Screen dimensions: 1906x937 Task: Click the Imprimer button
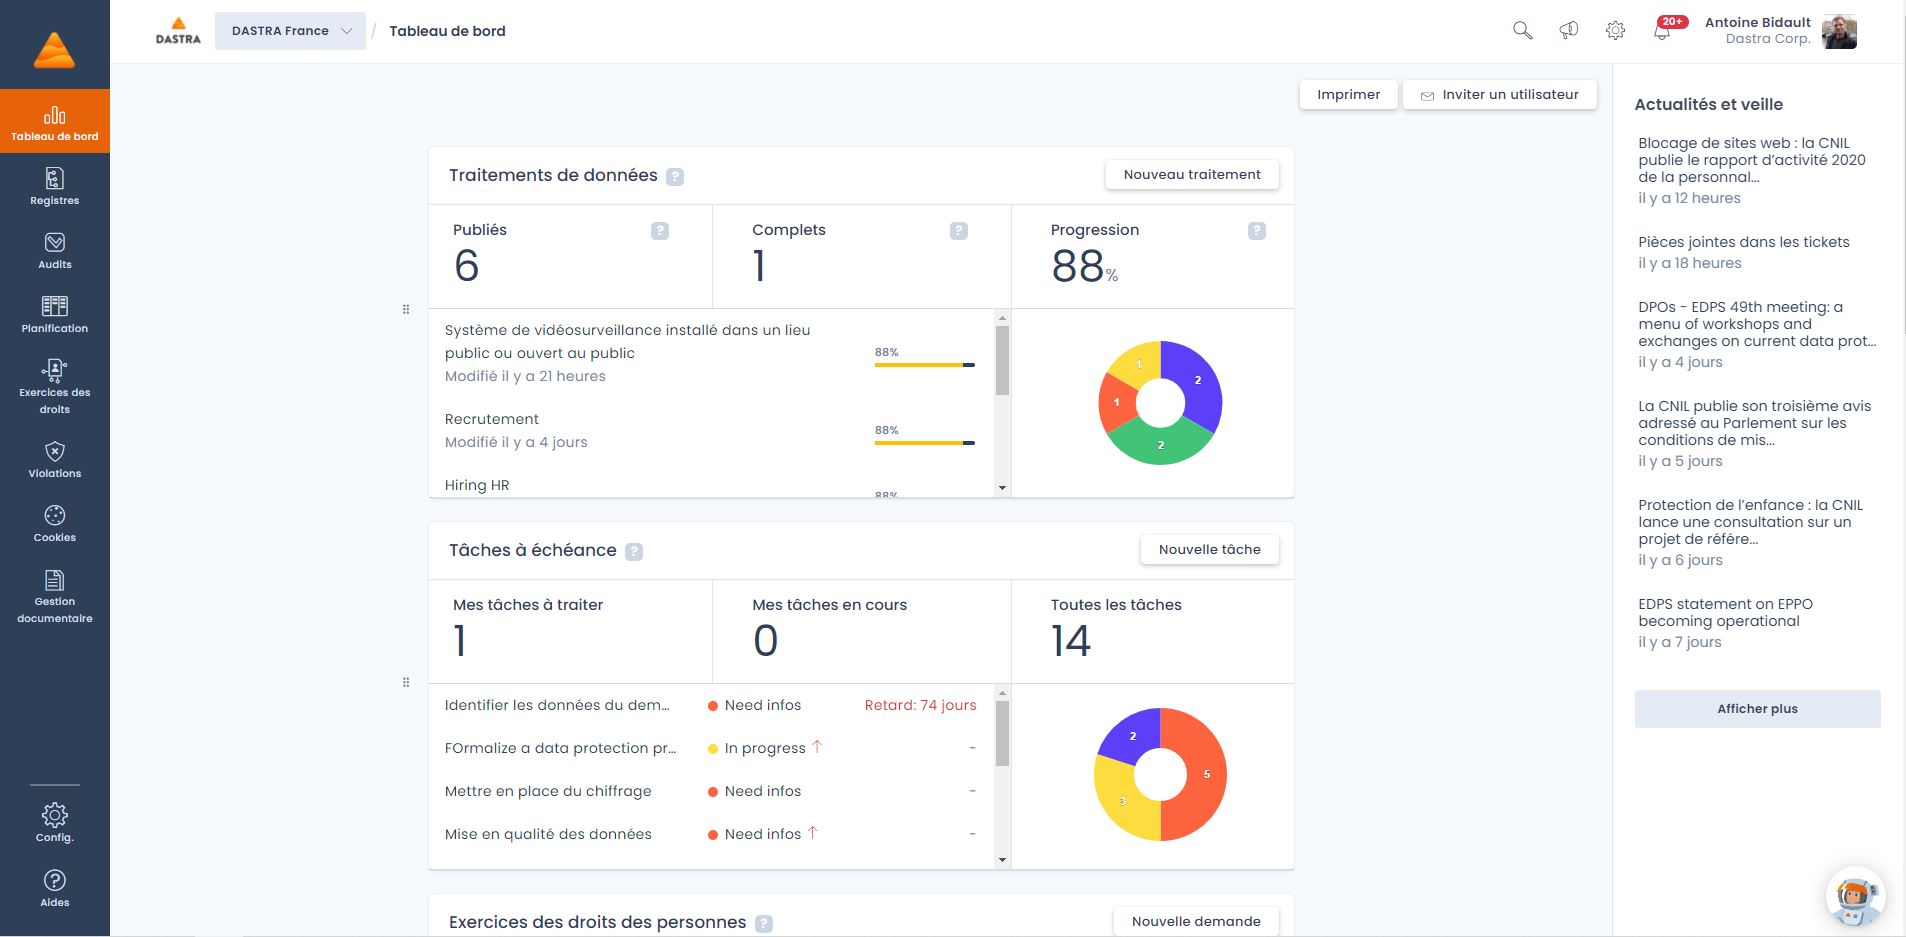pos(1348,95)
